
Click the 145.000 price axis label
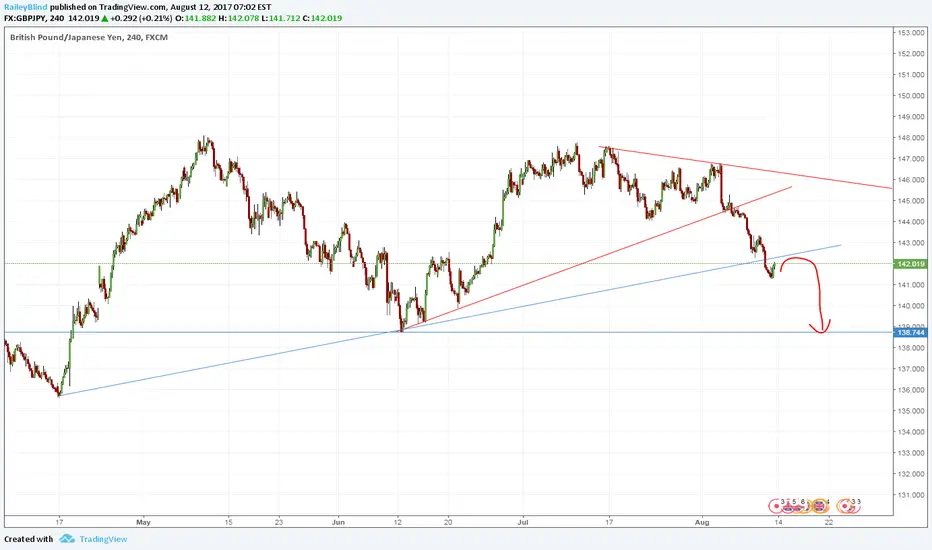point(911,201)
